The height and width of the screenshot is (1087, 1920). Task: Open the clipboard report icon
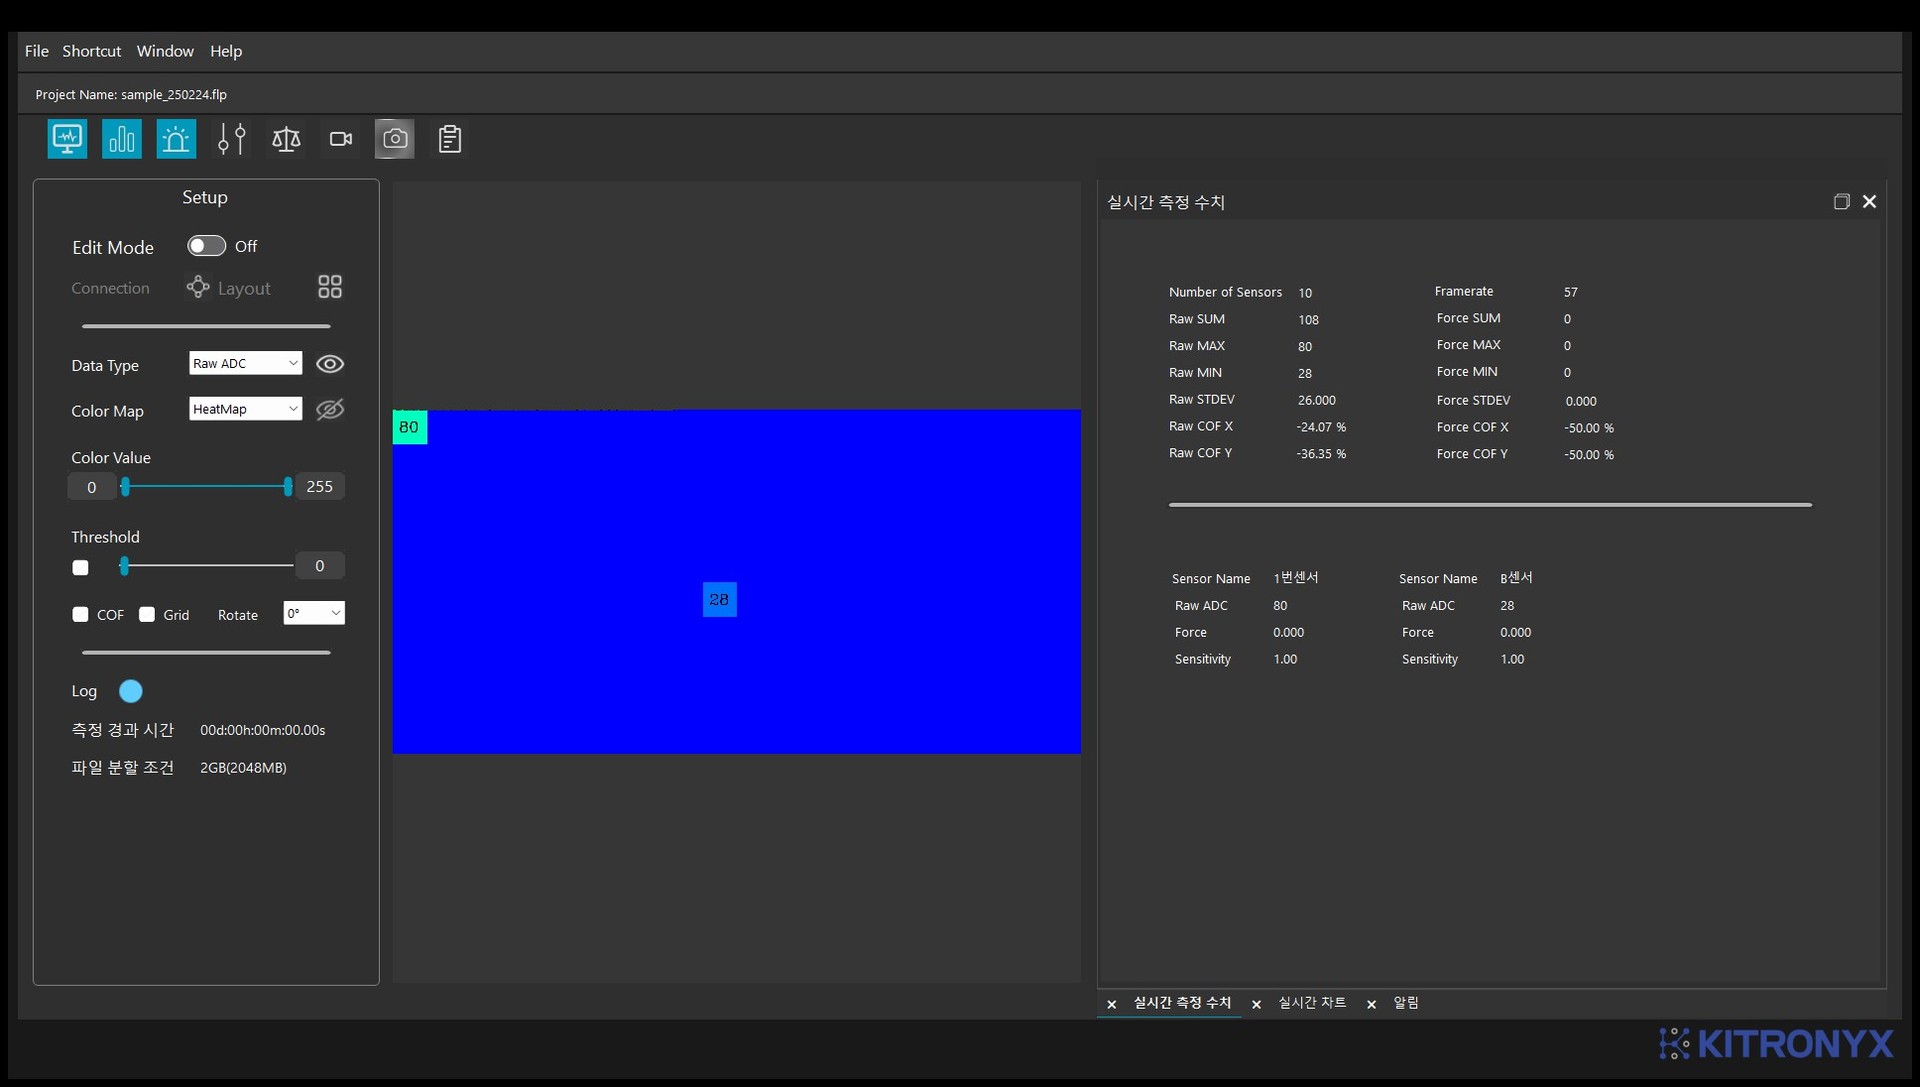(x=450, y=139)
